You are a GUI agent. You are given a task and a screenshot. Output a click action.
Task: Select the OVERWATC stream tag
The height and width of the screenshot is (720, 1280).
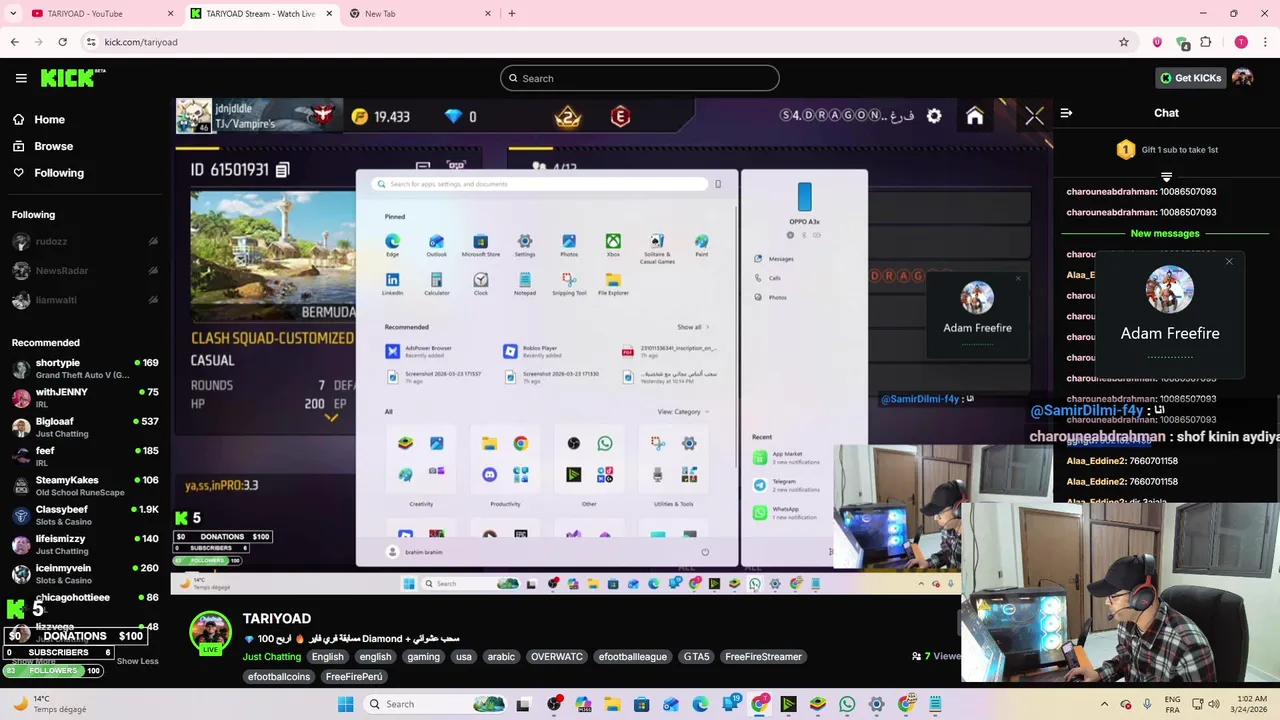556,657
